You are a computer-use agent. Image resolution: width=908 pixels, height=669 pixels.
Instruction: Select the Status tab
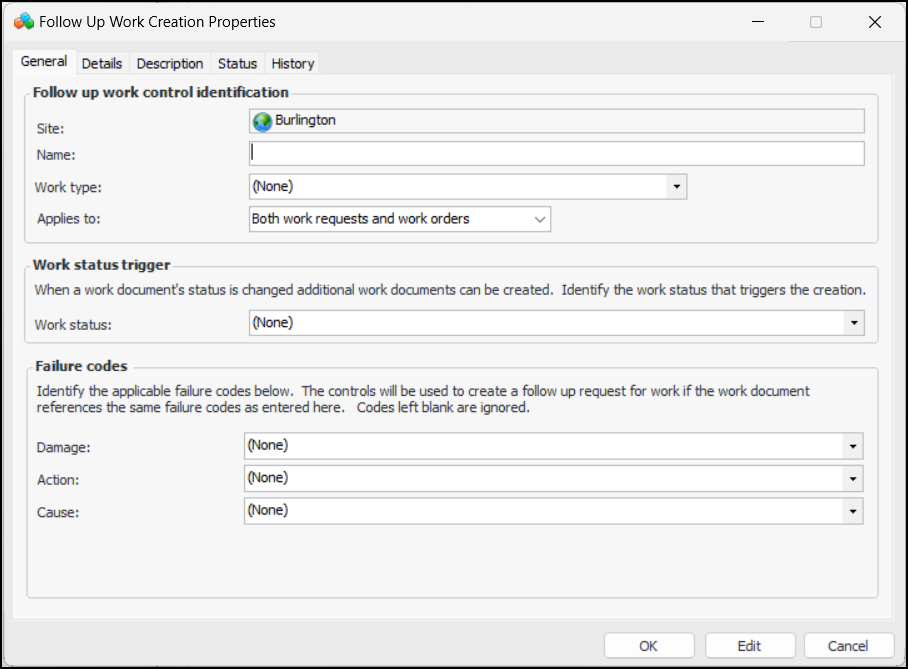(237, 63)
